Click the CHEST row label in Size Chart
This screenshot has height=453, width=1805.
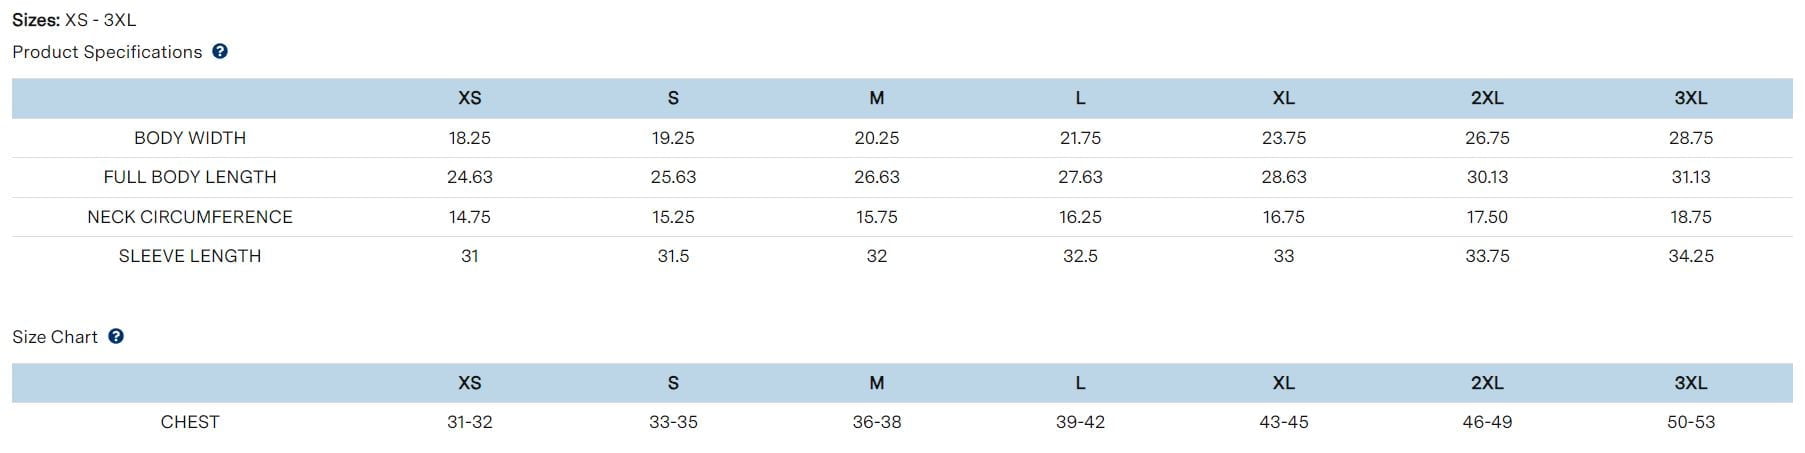(x=190, y=422)
